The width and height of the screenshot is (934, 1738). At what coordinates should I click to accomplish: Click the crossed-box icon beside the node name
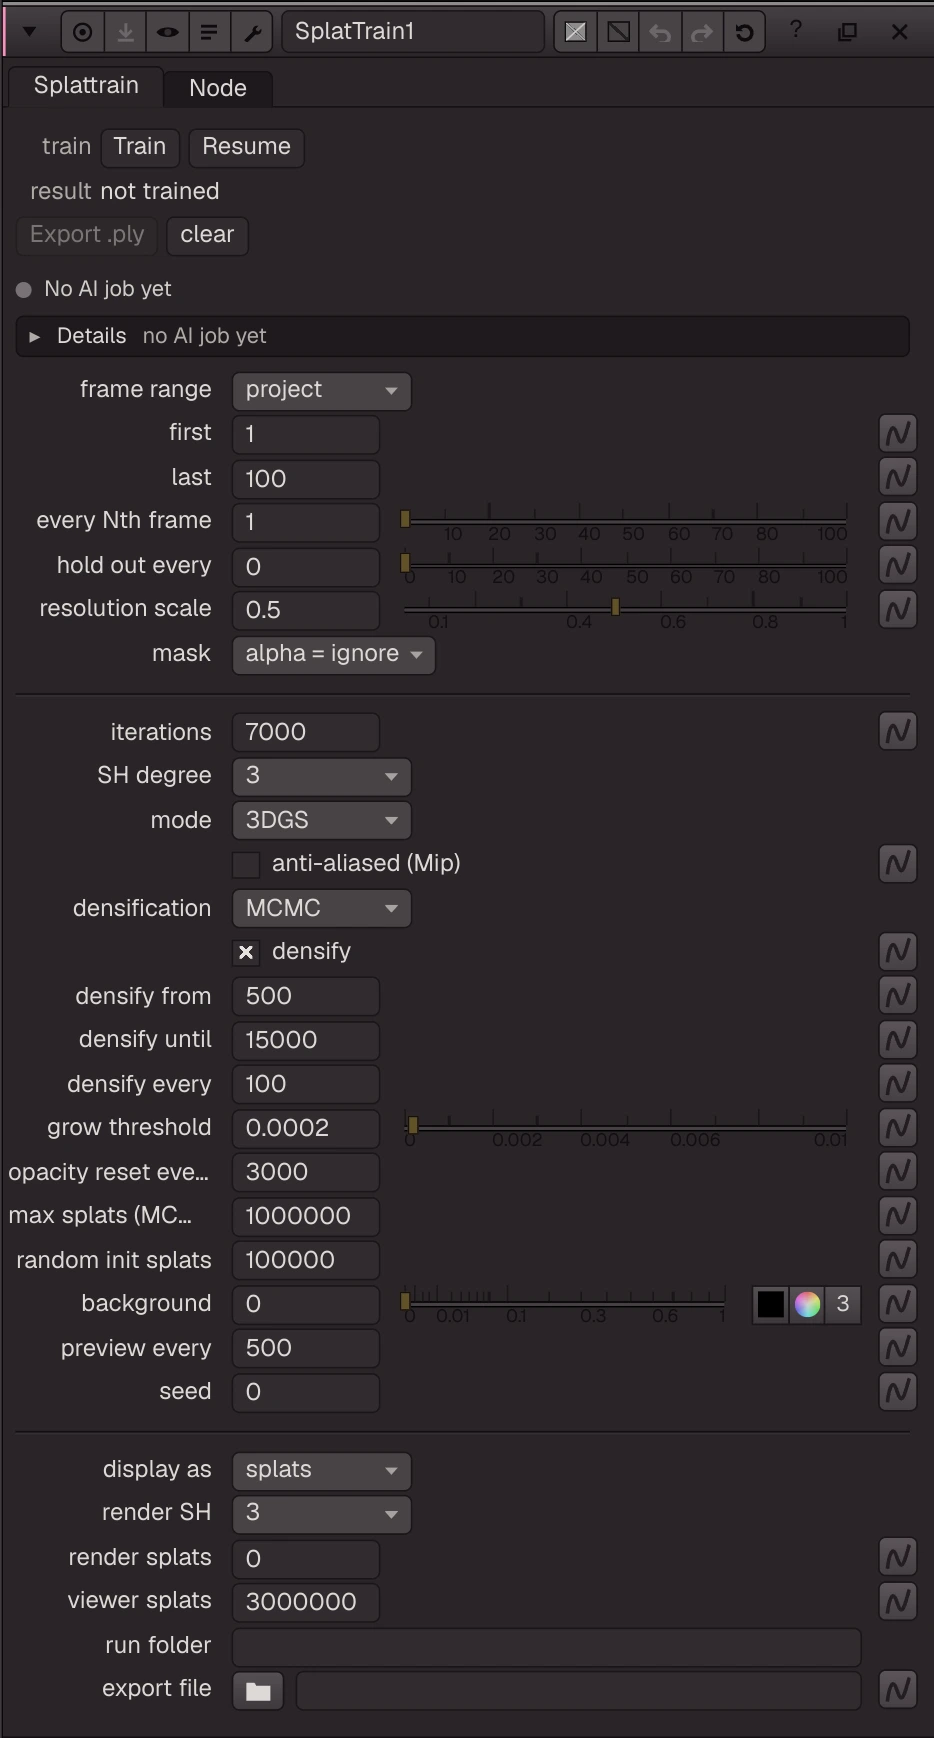(576, 32)
